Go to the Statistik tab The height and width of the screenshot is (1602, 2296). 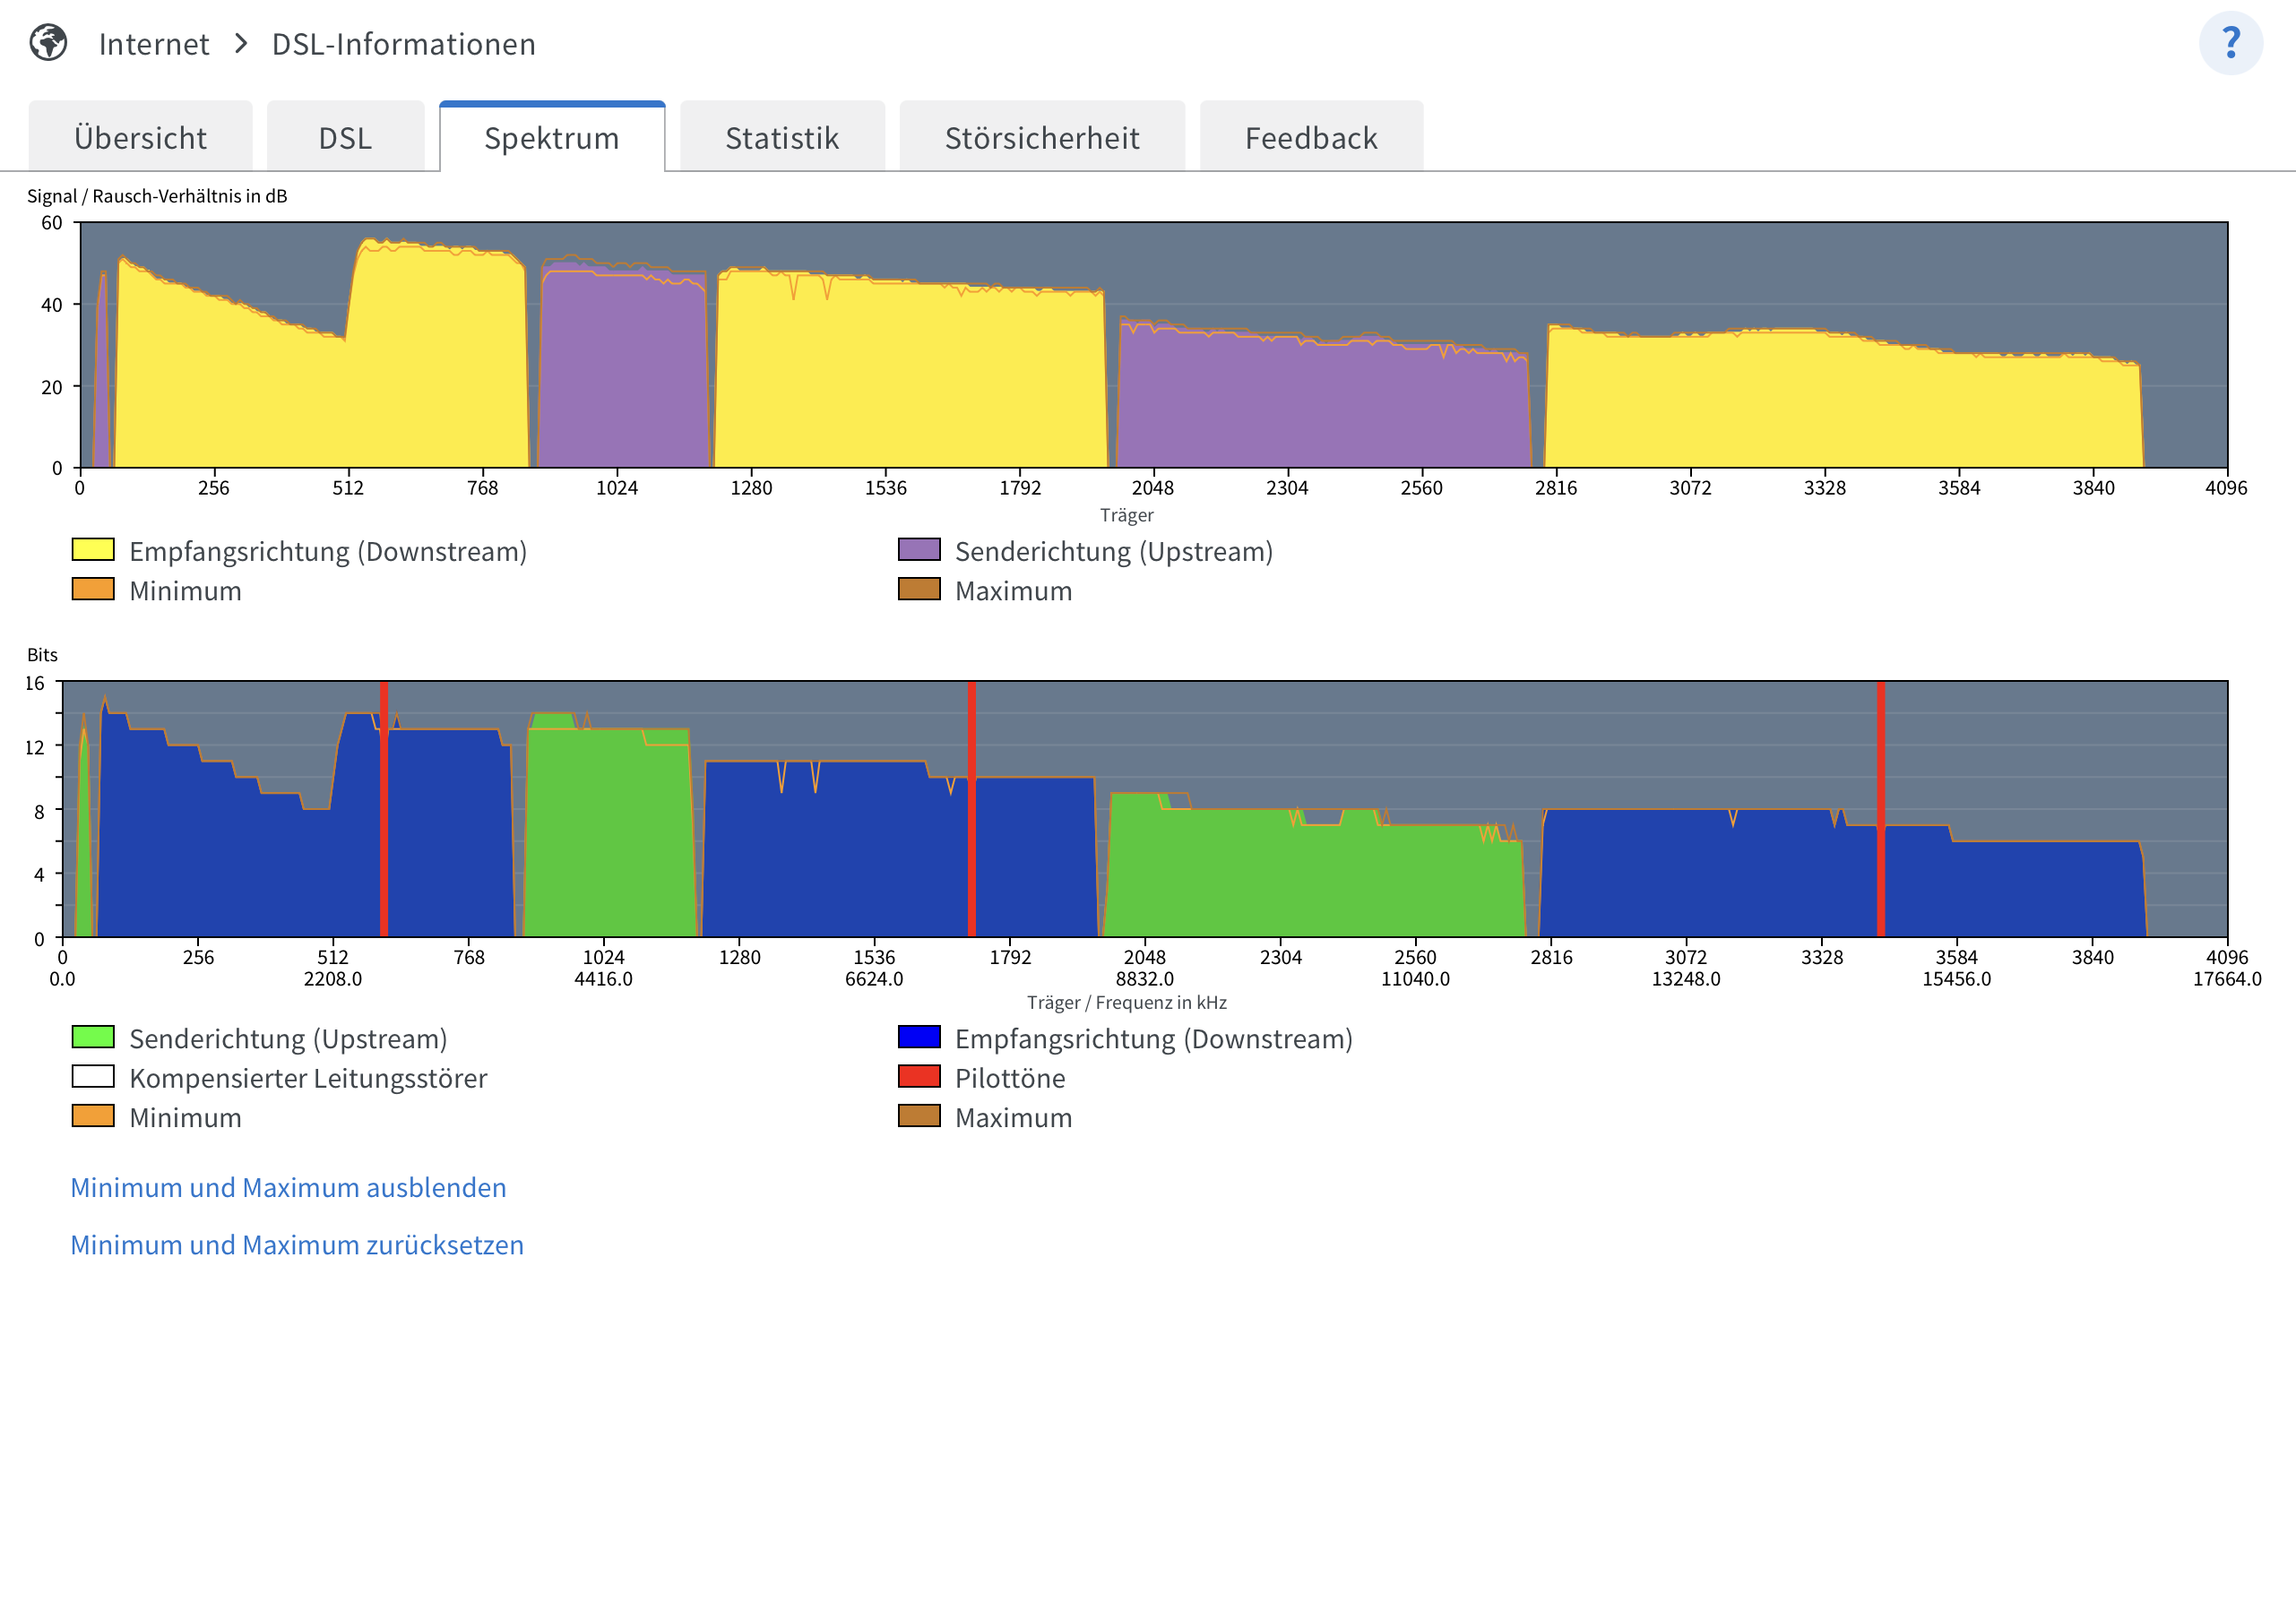tap(782, 138)
